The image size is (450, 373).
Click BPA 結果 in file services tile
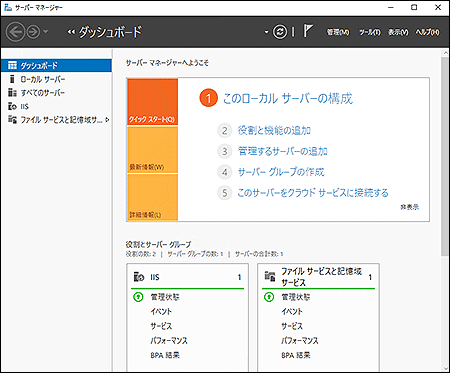(x=296, y=355)
